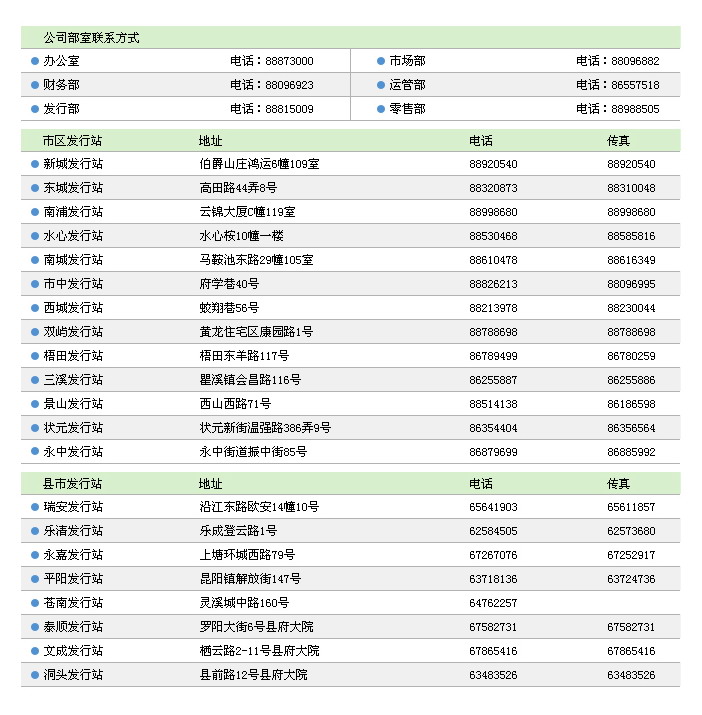Click the 传真 column header in 市区 table
The height and width of the screenshot is (715, 702).
tap(619, 141)
